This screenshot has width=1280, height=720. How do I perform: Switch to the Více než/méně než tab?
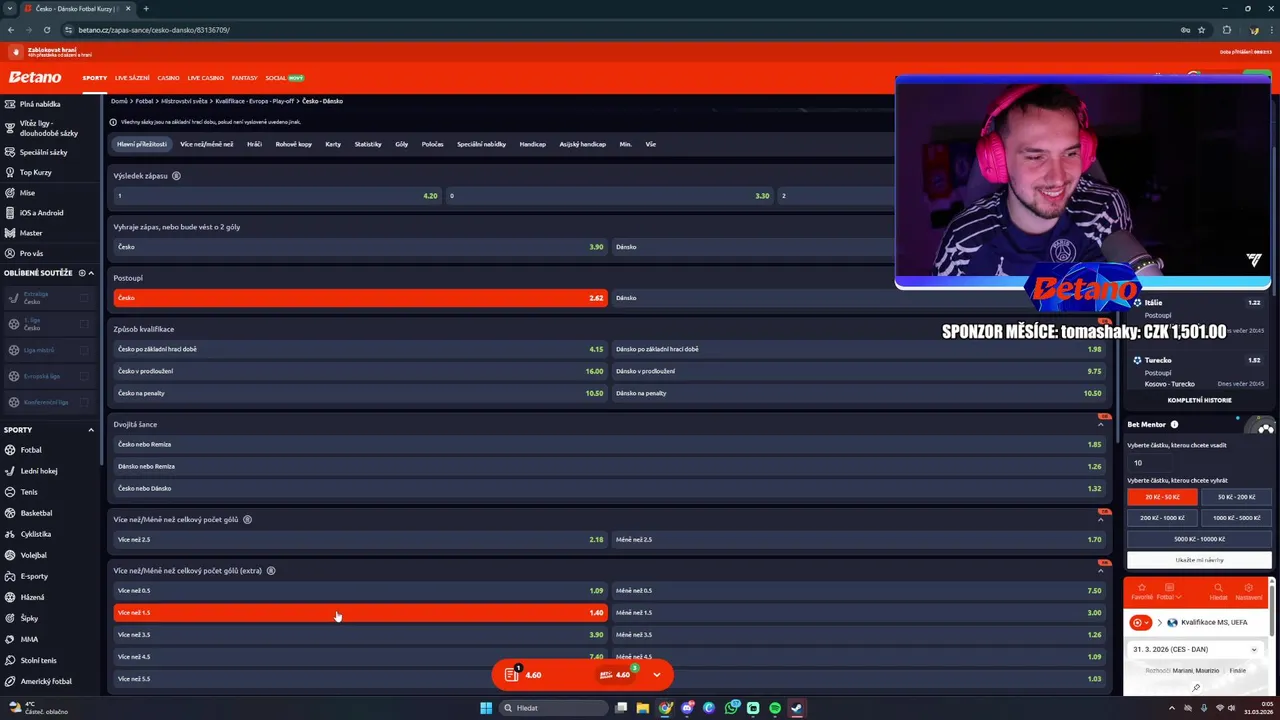pos(206,144)
